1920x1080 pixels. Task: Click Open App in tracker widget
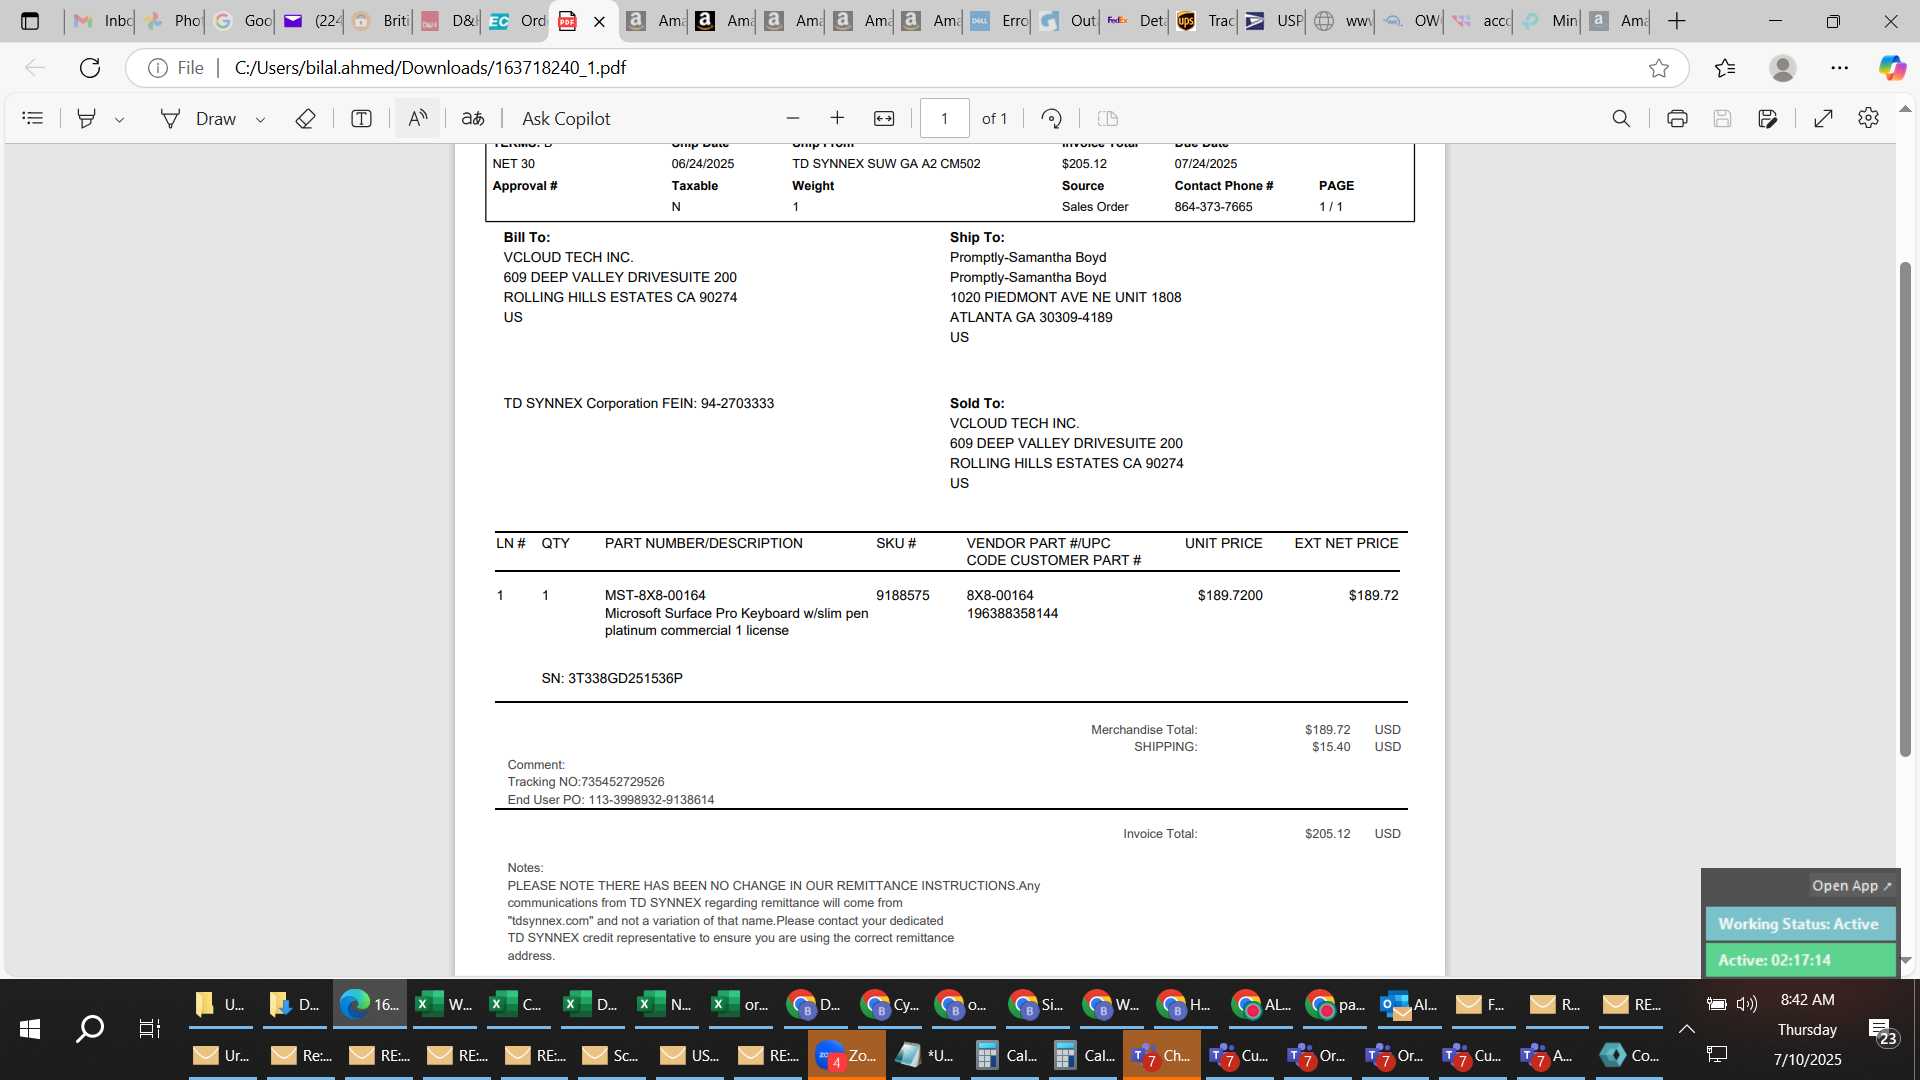[x=1851, y=885]
